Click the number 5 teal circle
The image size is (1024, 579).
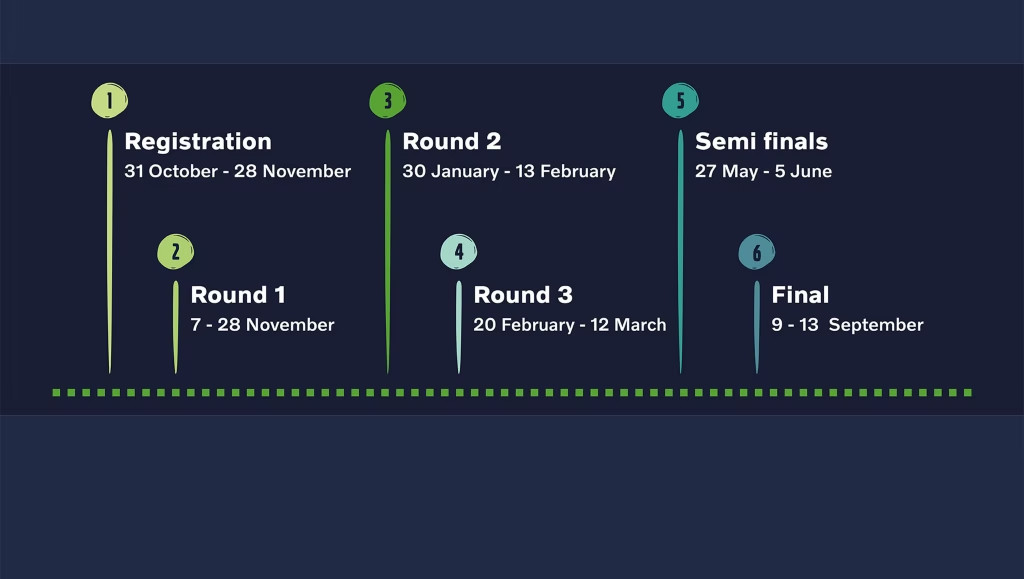[x=680, y=101]
